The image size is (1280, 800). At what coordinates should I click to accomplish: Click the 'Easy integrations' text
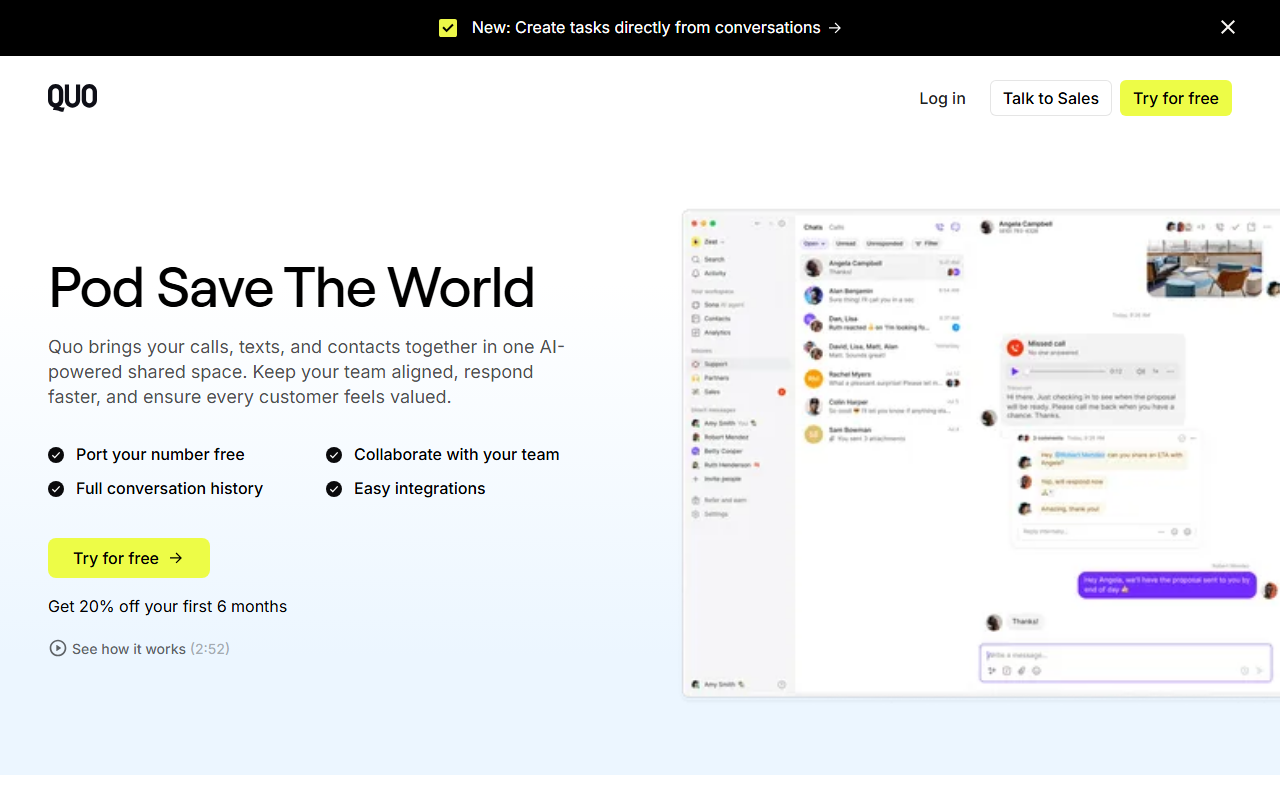coord(420,489)
